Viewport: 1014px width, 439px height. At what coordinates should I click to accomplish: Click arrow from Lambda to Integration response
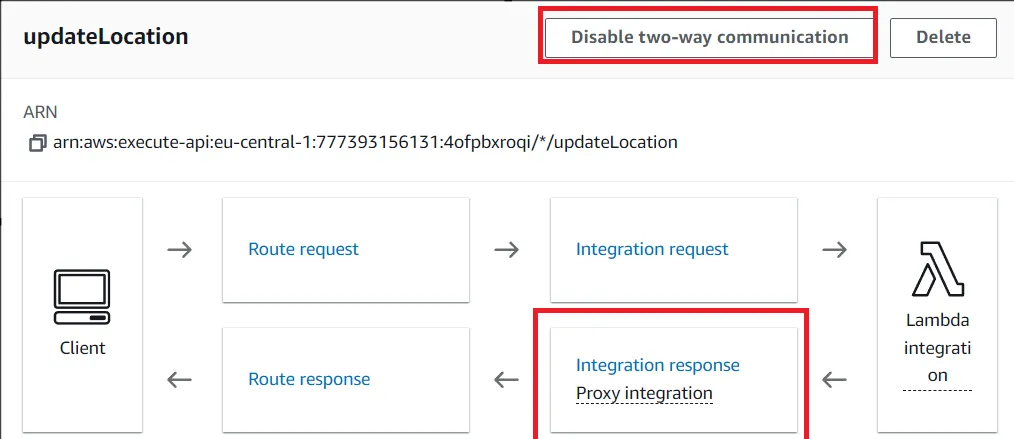834,379
